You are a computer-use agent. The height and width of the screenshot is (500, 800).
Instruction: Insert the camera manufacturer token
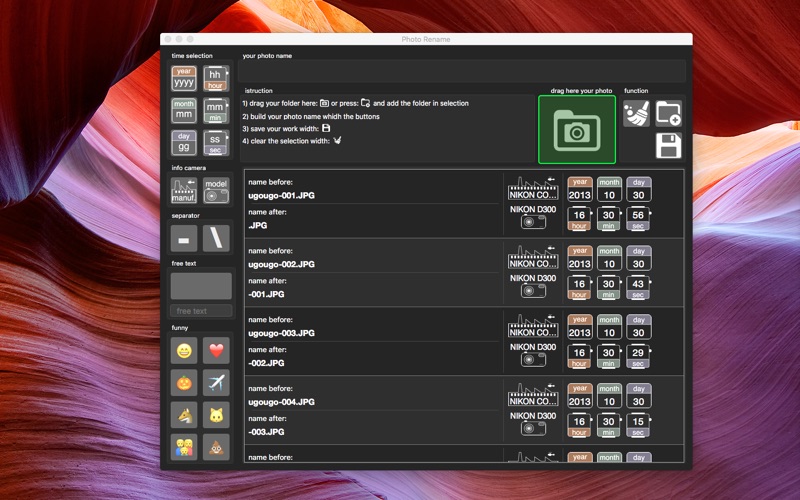[x=184, y=190]
